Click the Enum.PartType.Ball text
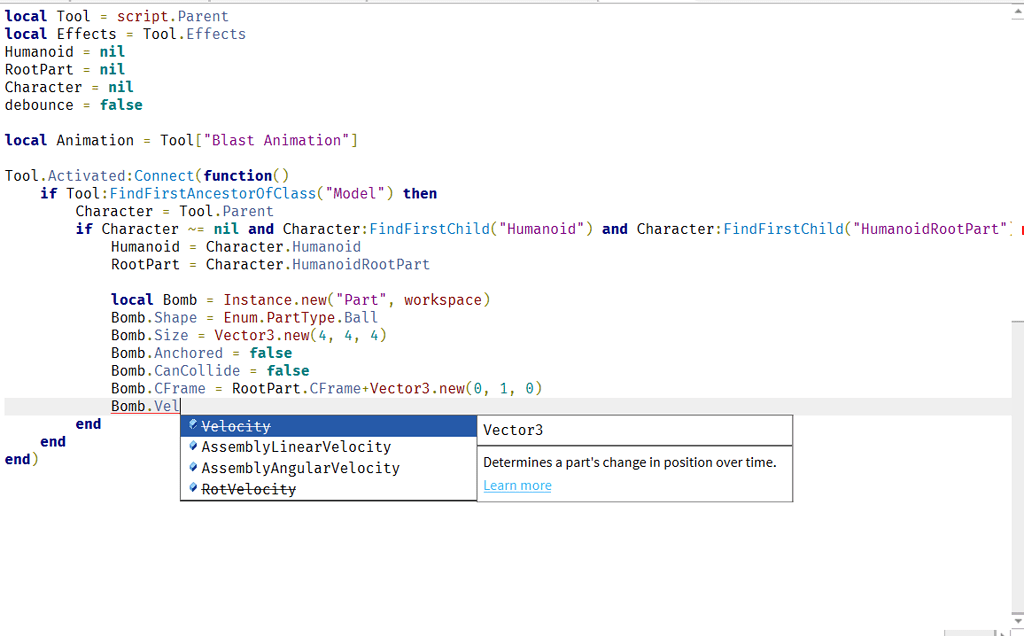 pyautogui.click(x=300, y=318)
